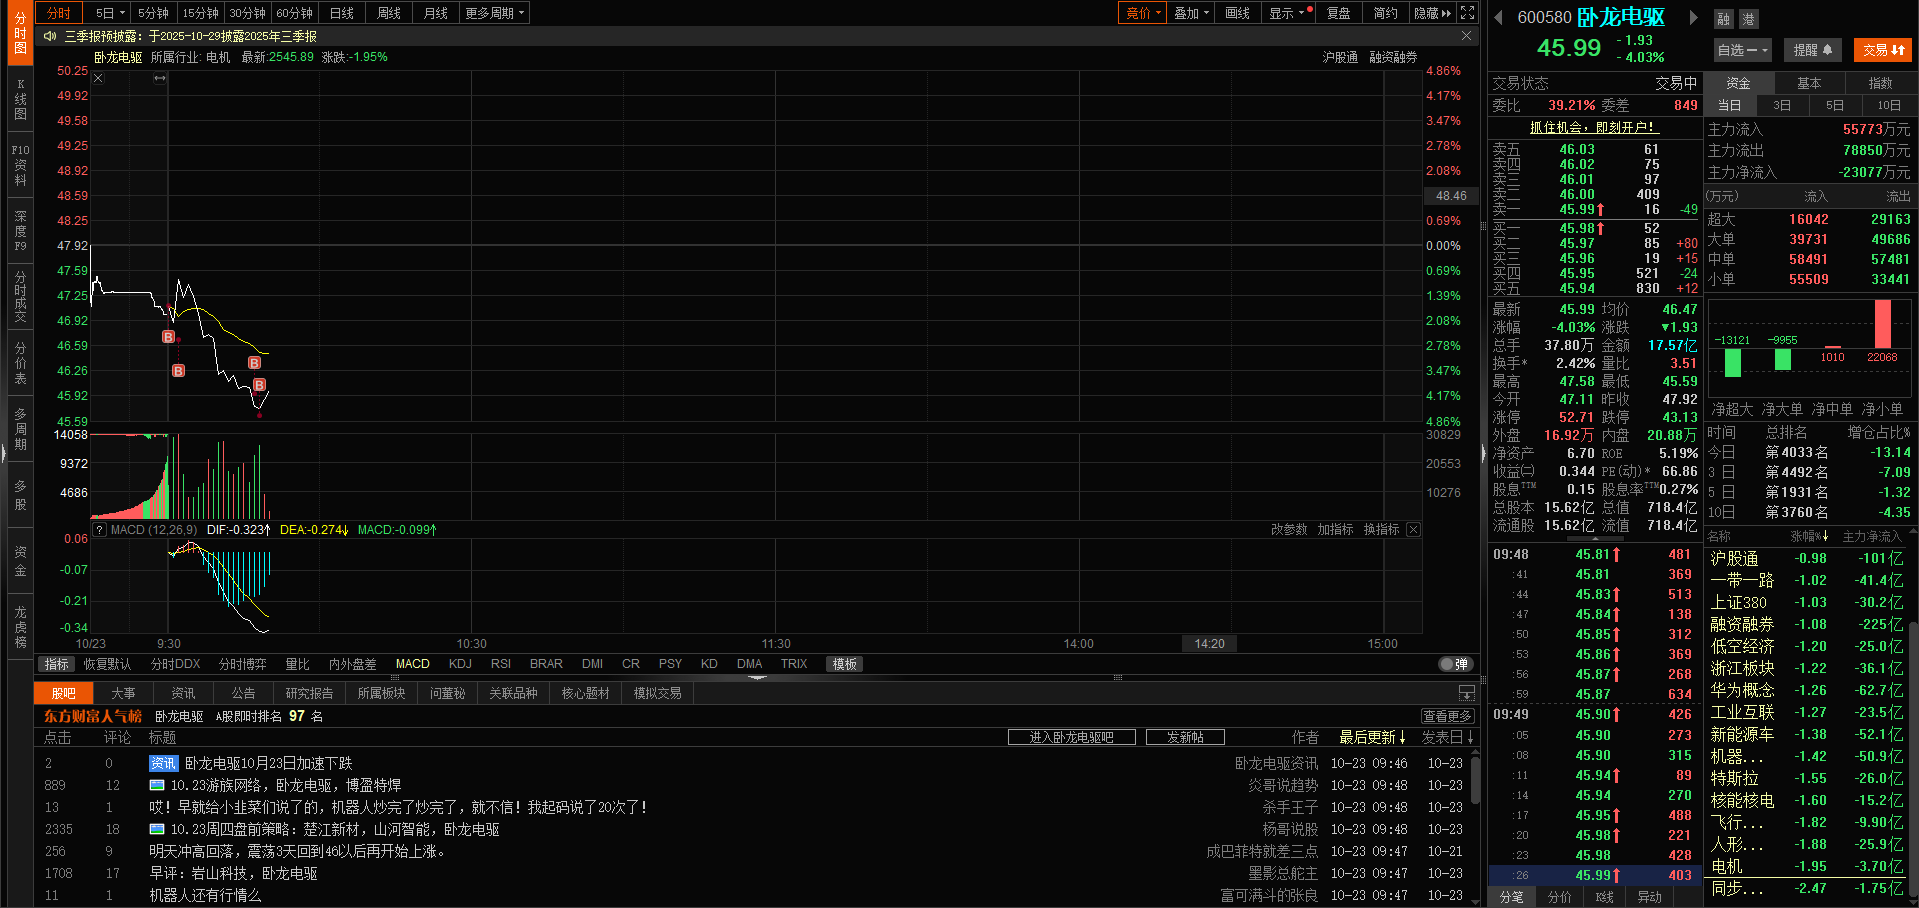Close the quarterly report announcement bar
This screenshot has width=1919, height=908.
click(x=1466, y=36)
